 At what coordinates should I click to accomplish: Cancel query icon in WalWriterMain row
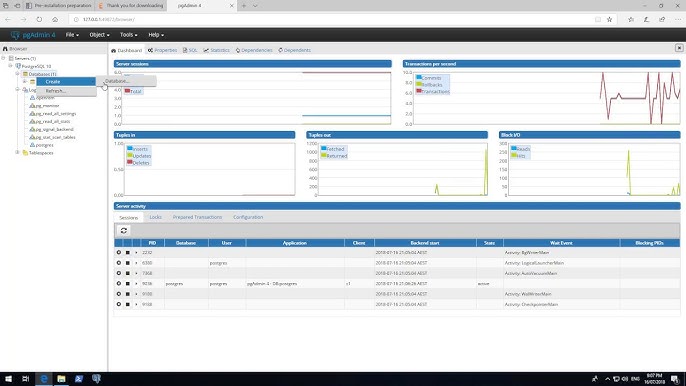click(119, 294)
